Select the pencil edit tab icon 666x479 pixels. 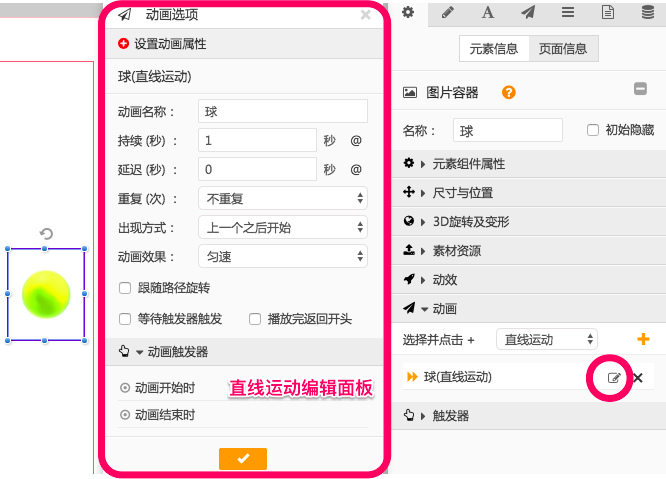[x=447, y=12]
